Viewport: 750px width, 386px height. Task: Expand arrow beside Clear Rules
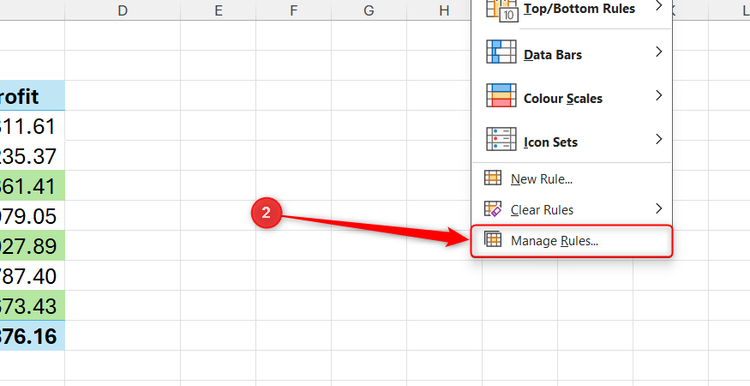pos(659,209)
